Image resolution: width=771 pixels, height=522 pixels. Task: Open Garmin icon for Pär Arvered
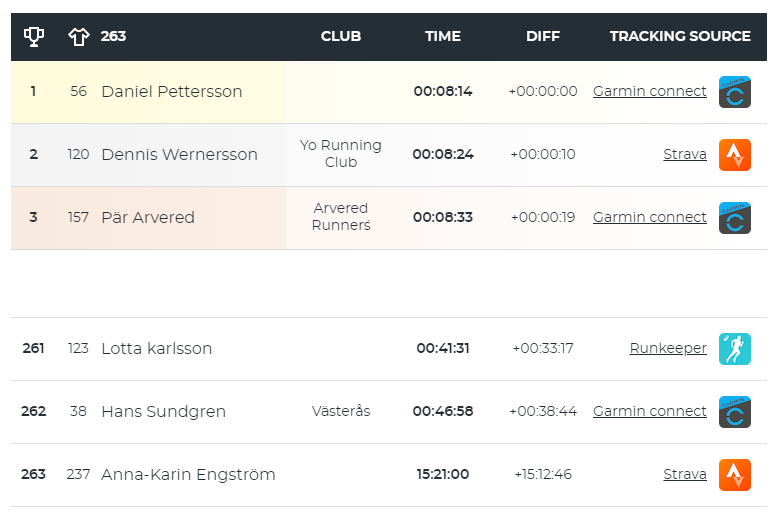(735, 218)
